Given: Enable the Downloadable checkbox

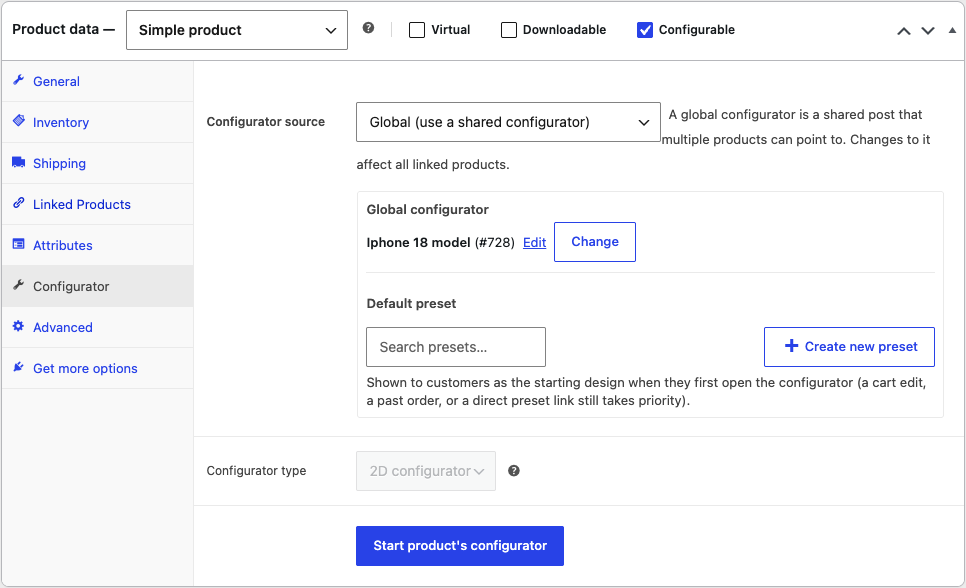Looking at the screenshot, I should pos(509,30).
